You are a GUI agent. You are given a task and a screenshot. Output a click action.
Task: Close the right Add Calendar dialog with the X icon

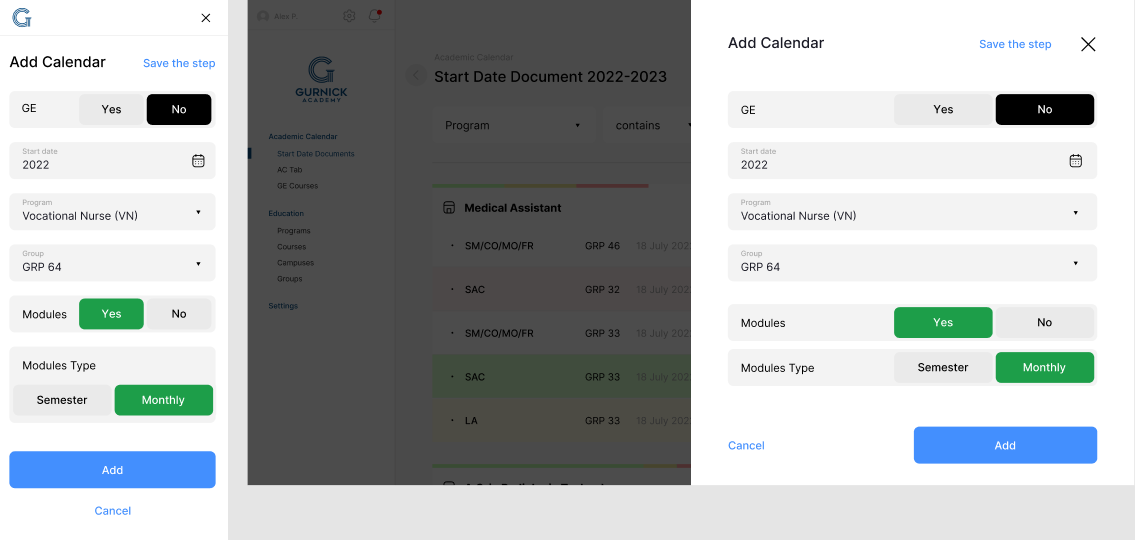pos(1088,44)
